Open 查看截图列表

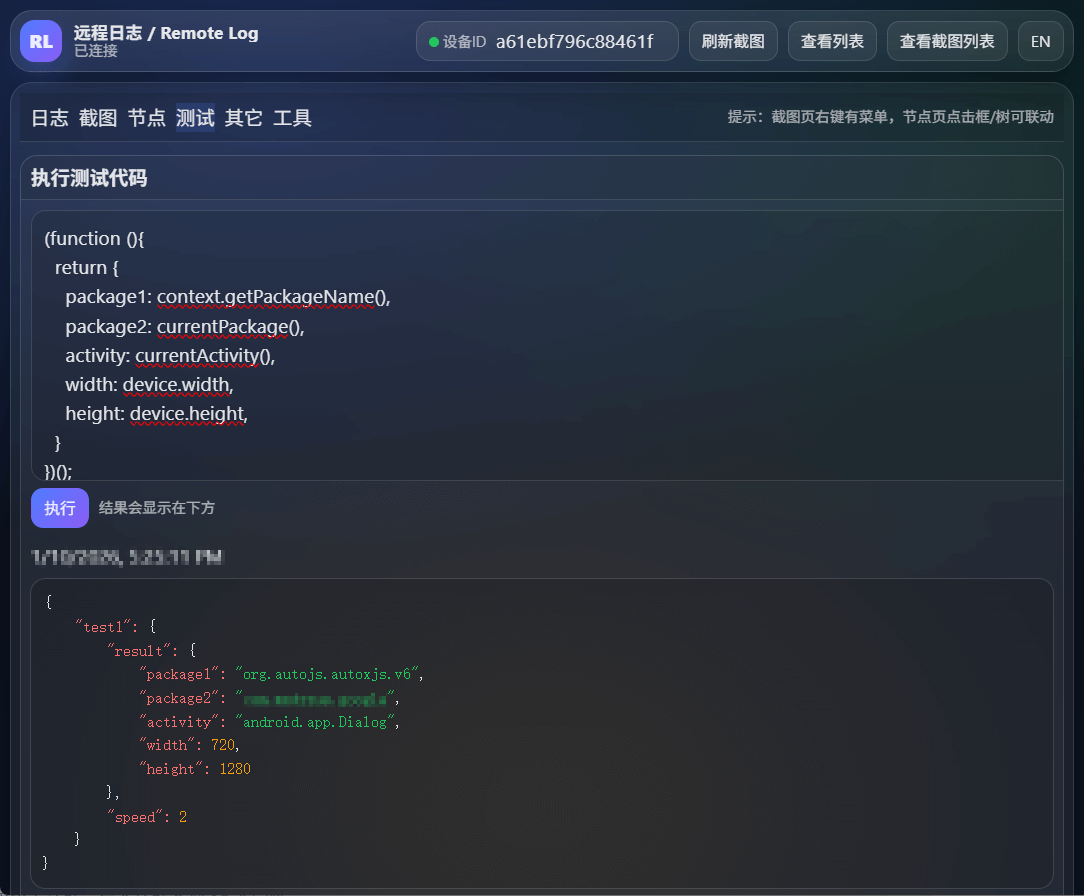click(947, 41)
